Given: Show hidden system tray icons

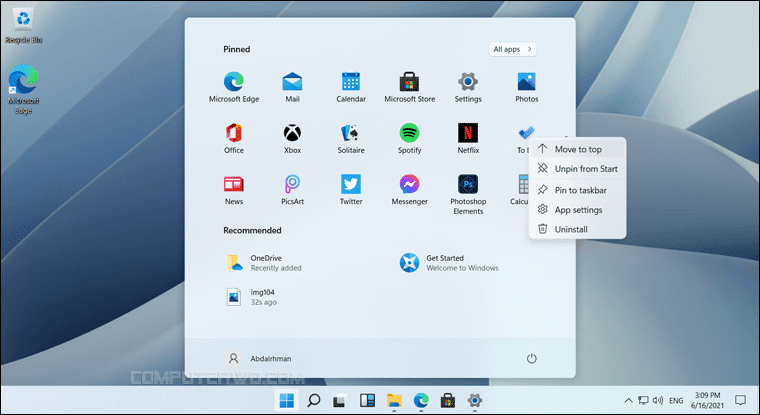Looking at the screenshot, I should pyautogui.click(x=628, y=400).
